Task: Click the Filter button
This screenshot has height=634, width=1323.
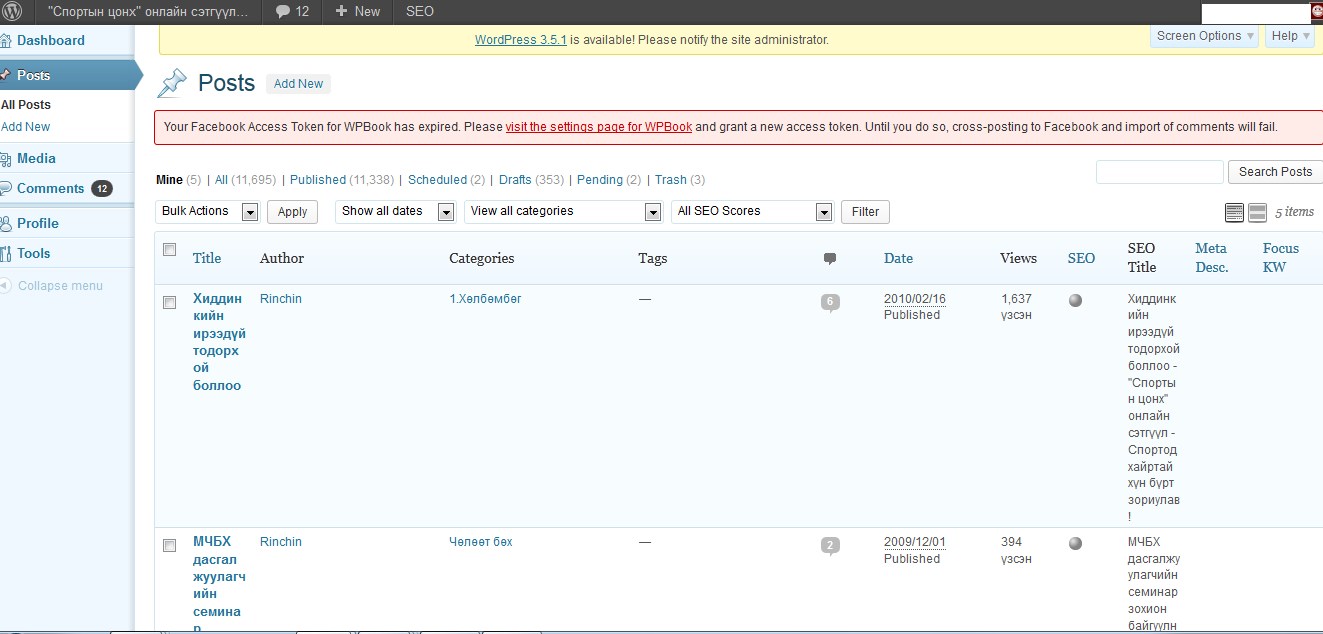Action: (865, 212)
